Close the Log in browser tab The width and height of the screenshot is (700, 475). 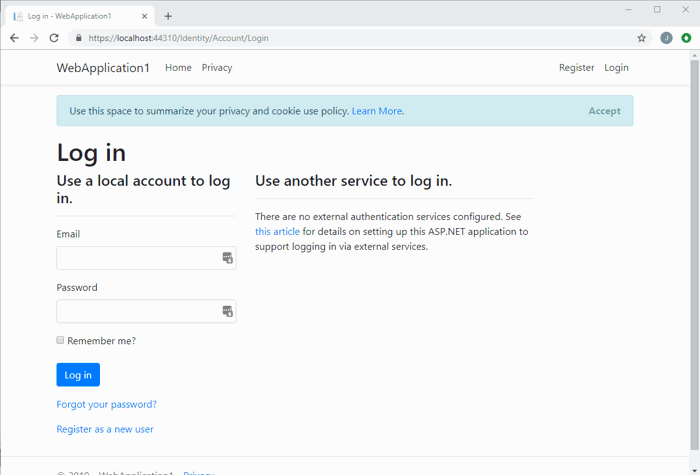tap(145, 16)
